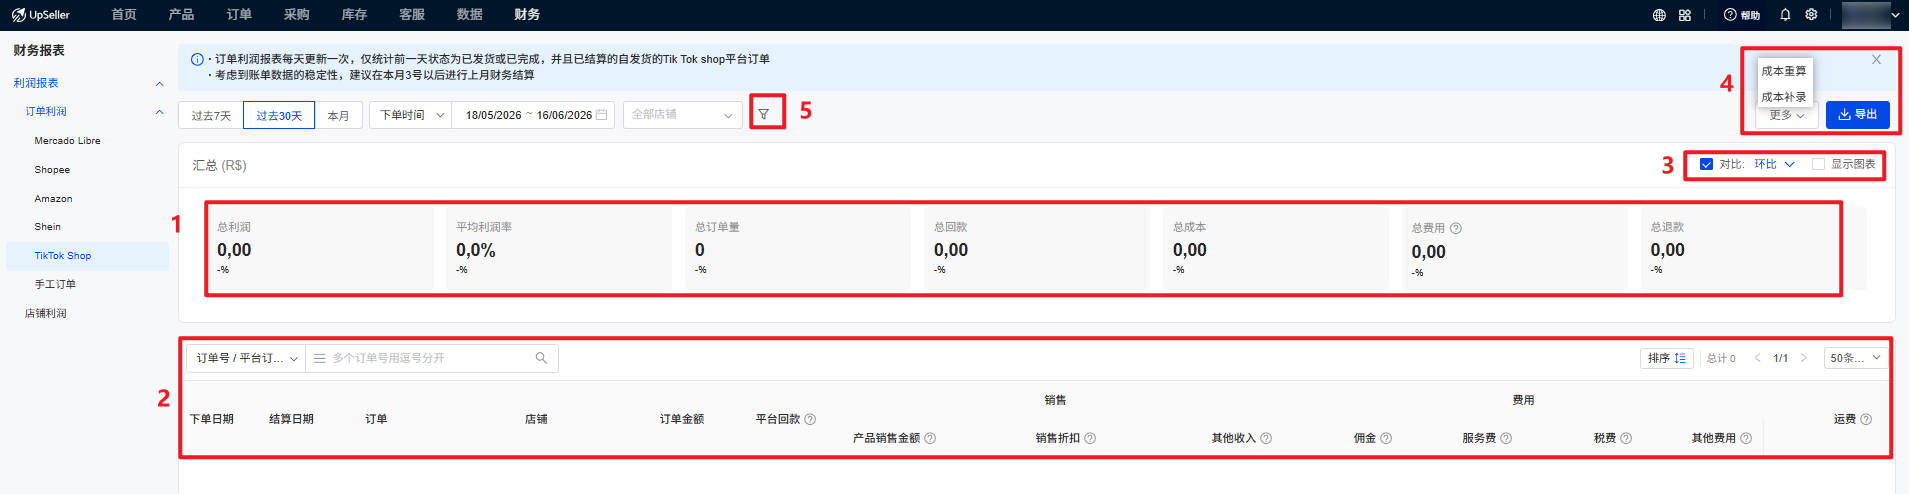Open the language globe icon
1909x494 pixels.
click(x=1659, y=15)
